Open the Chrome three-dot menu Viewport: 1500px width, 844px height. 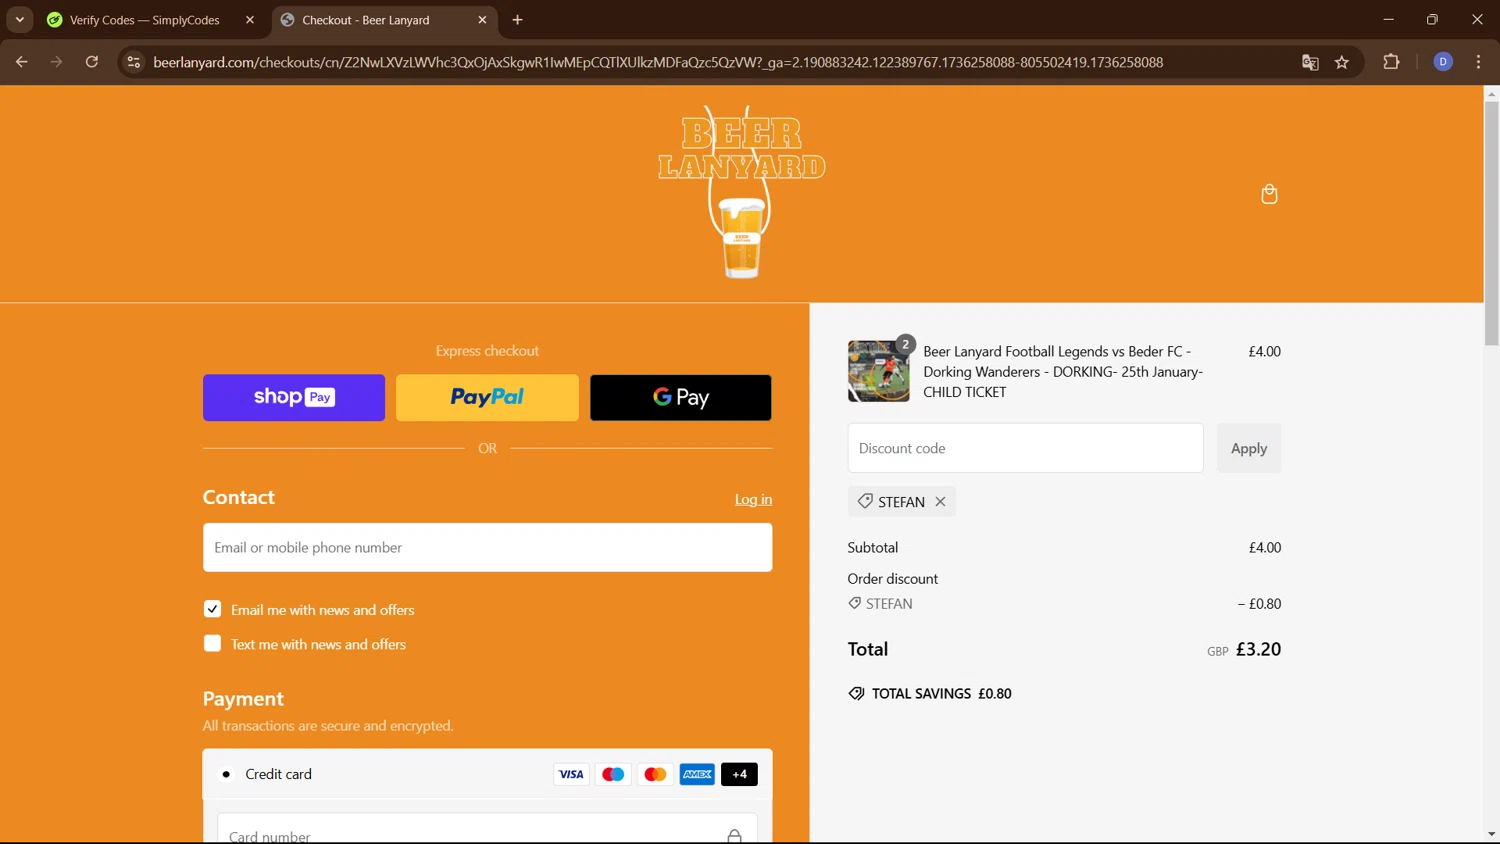point(1478,62)
